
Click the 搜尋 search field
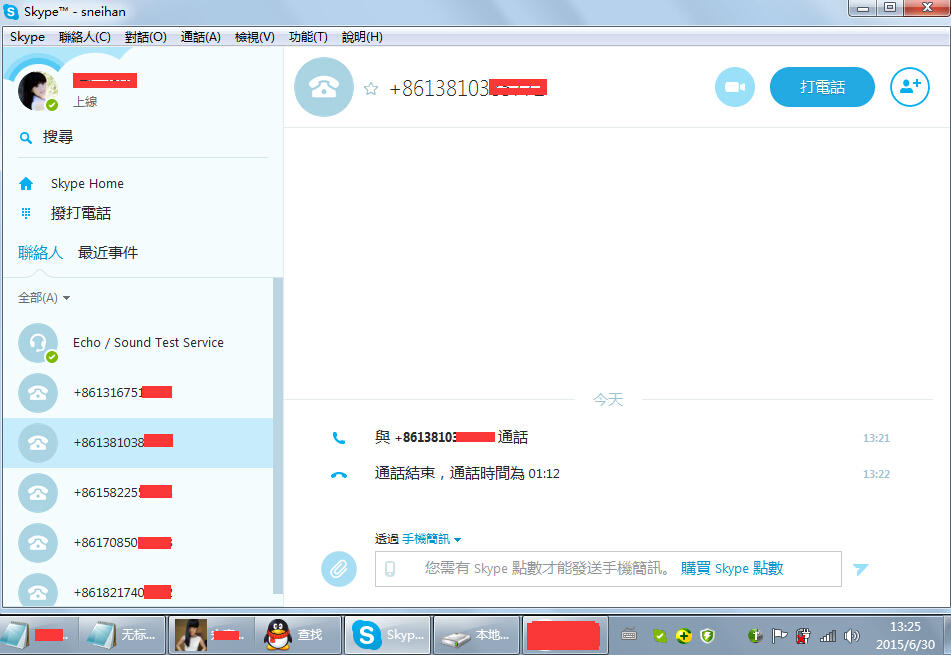pyautogui.click(x=143, y=138)
